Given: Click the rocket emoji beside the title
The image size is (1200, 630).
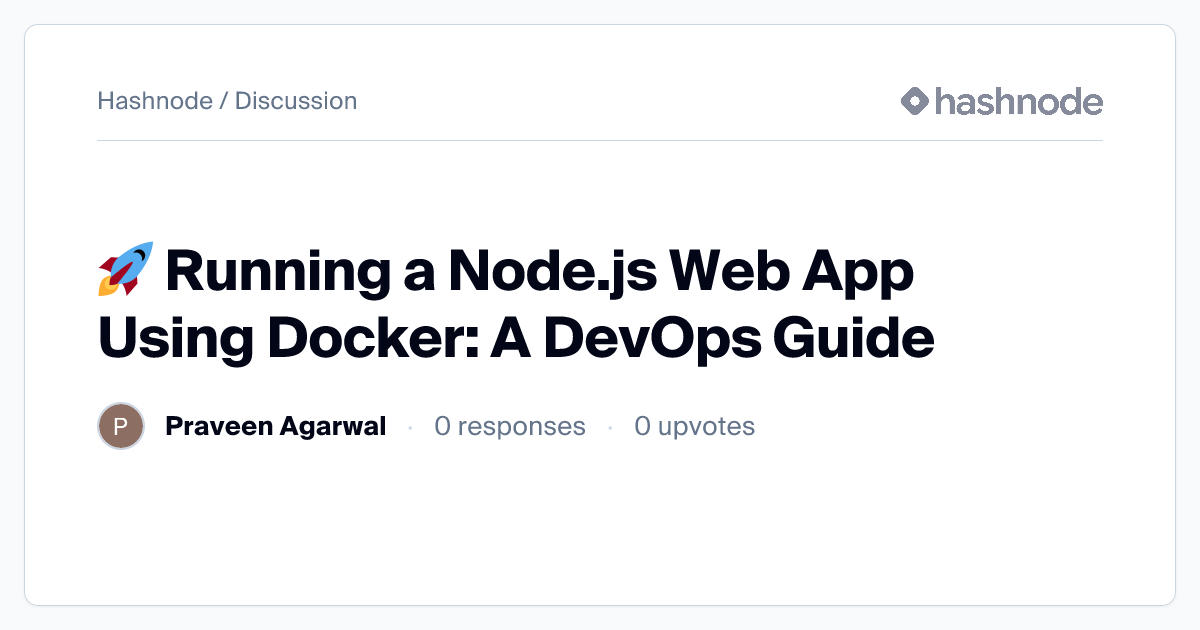Looking at the screenshot, I should [x=125, y=269].
